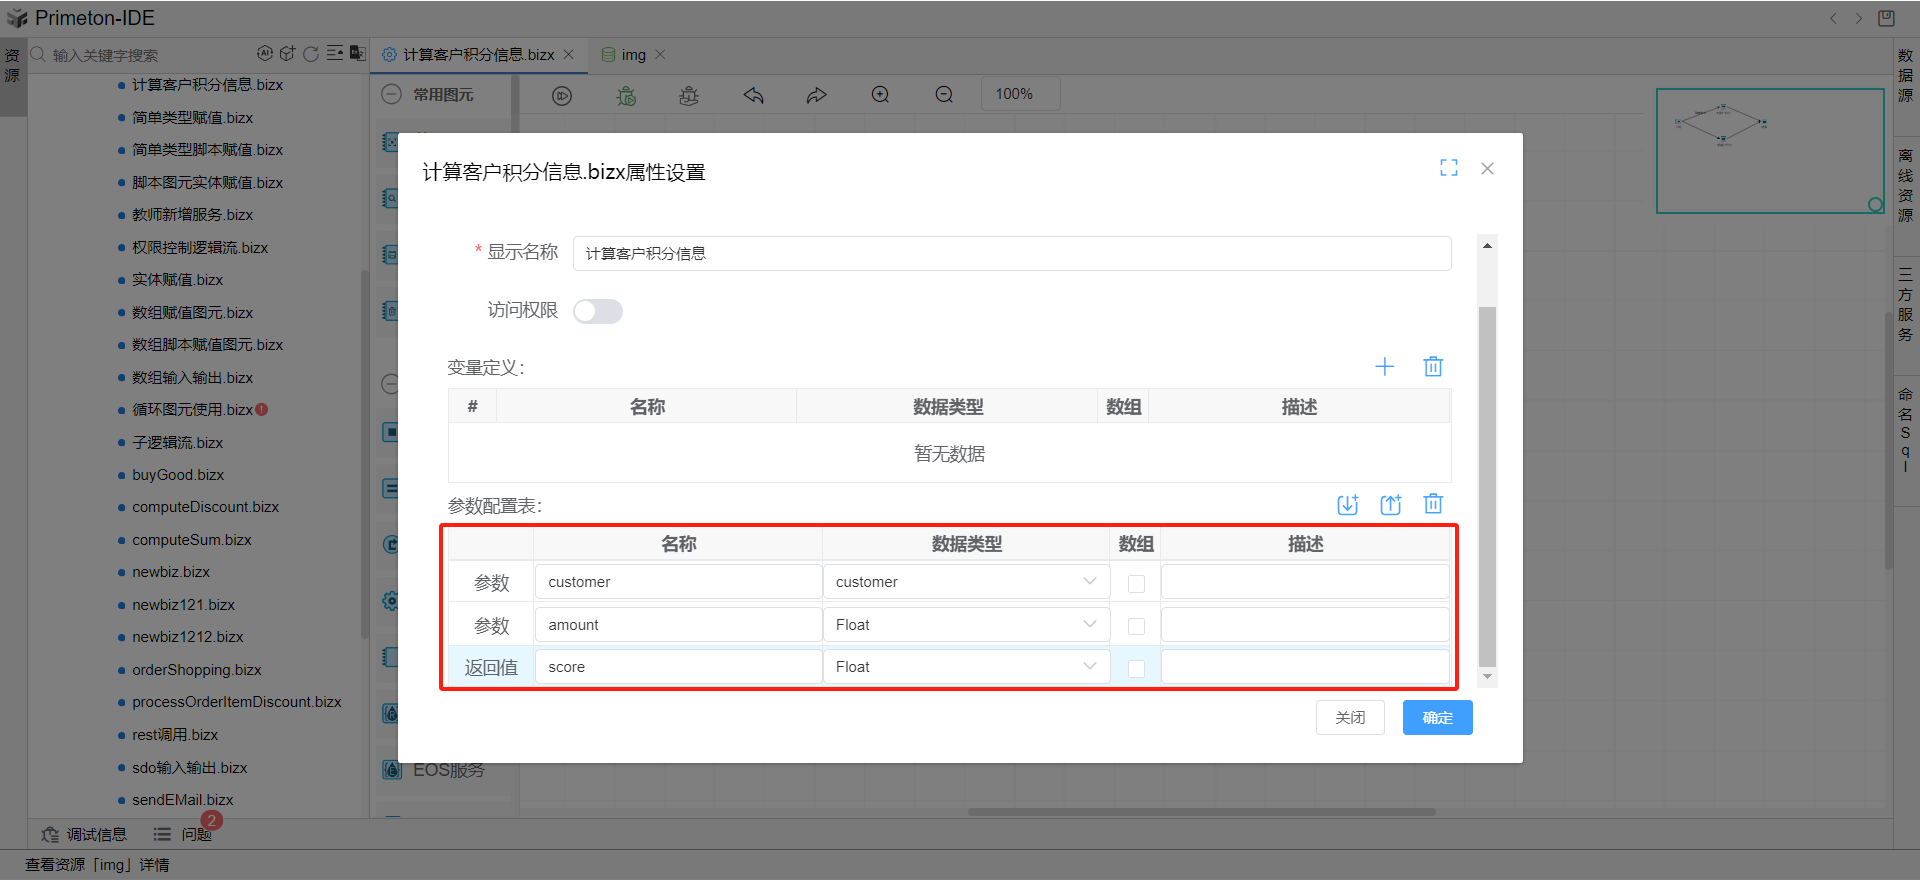Toggle the access permission switch
Image resolution: width=1920 pixels, height=880 pixels.
click(598, 312)
